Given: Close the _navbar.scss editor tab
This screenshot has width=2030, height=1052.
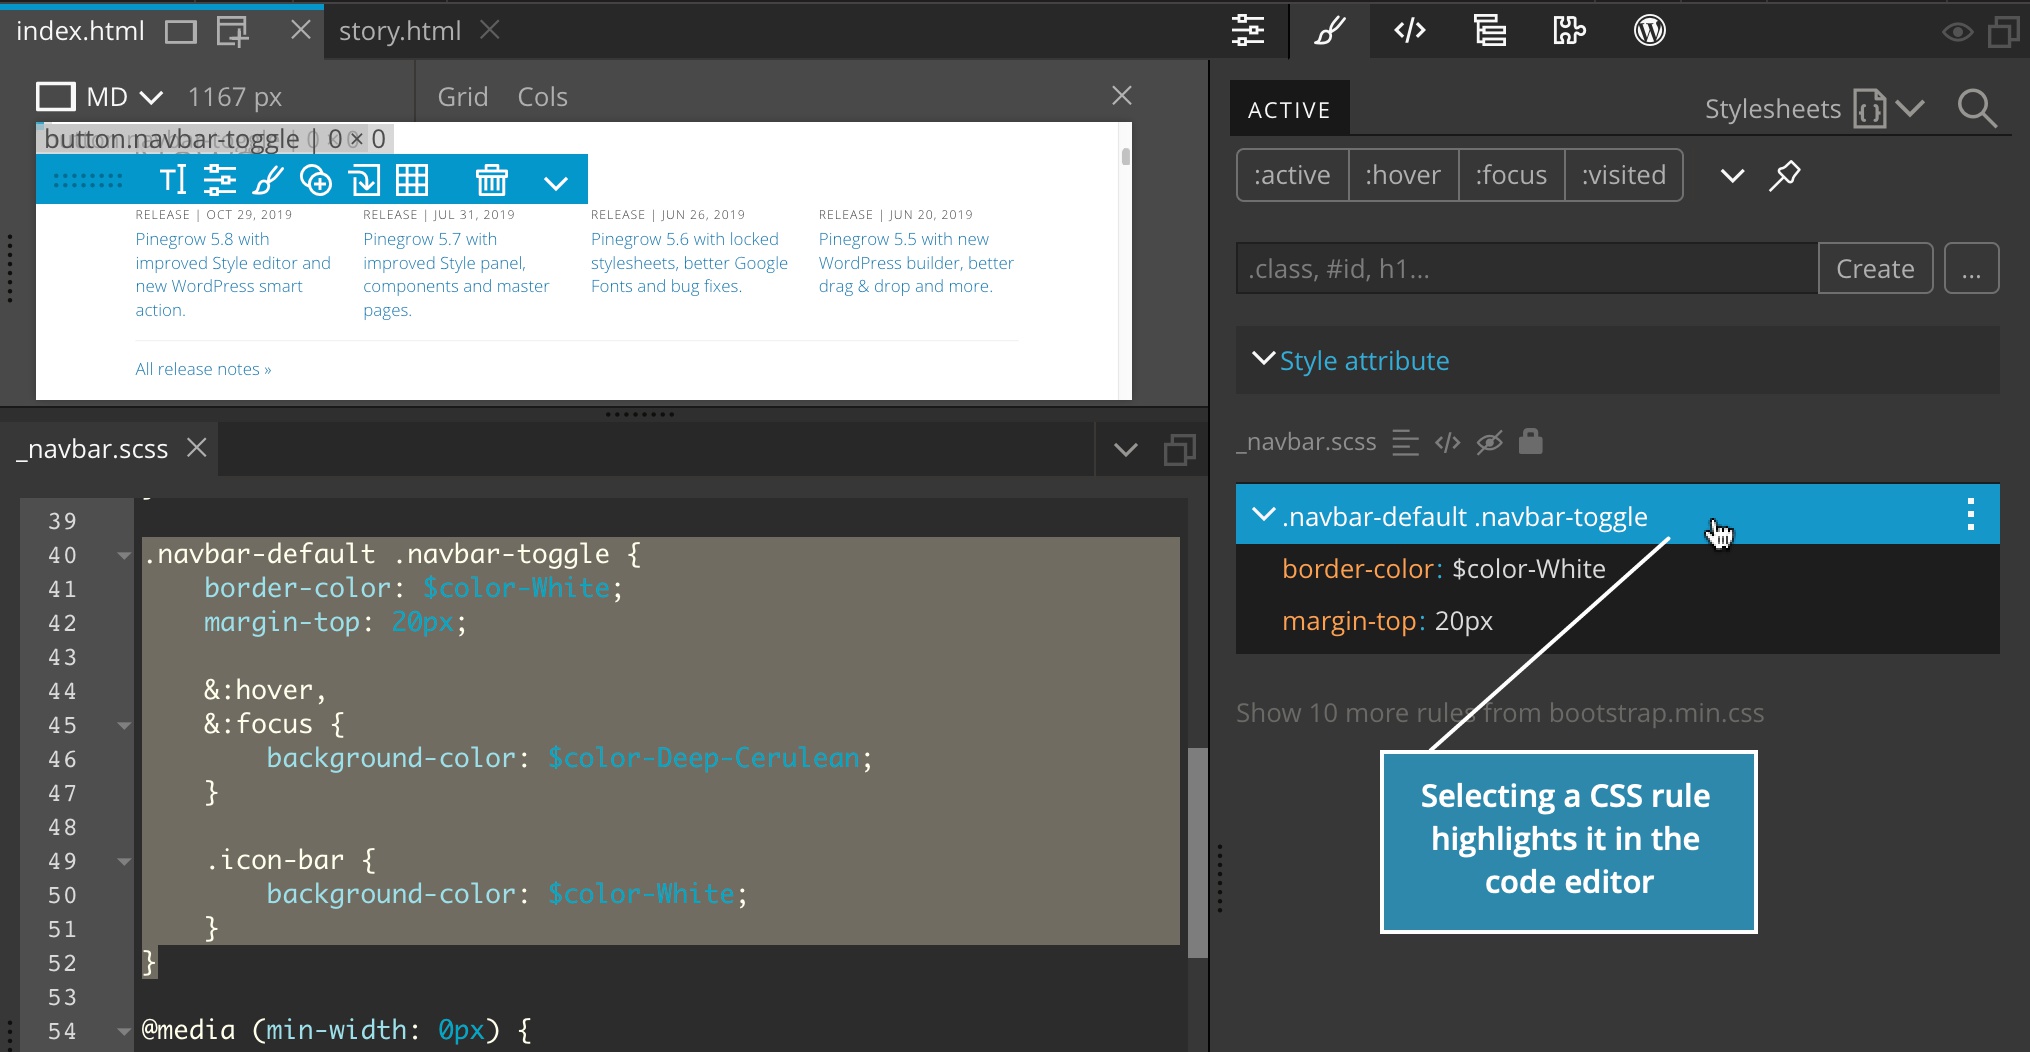Looking at the screenshot, I should tap(197, 448).
